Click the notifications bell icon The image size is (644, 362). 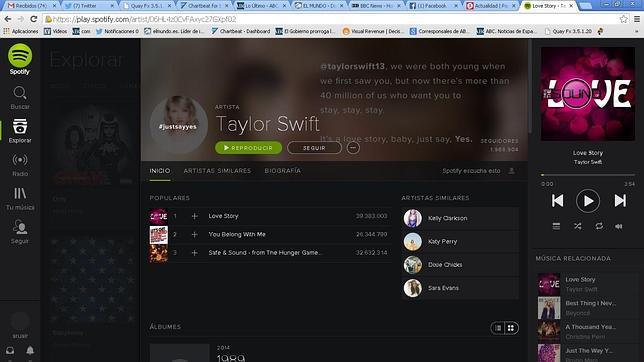[x=30, y=350]
